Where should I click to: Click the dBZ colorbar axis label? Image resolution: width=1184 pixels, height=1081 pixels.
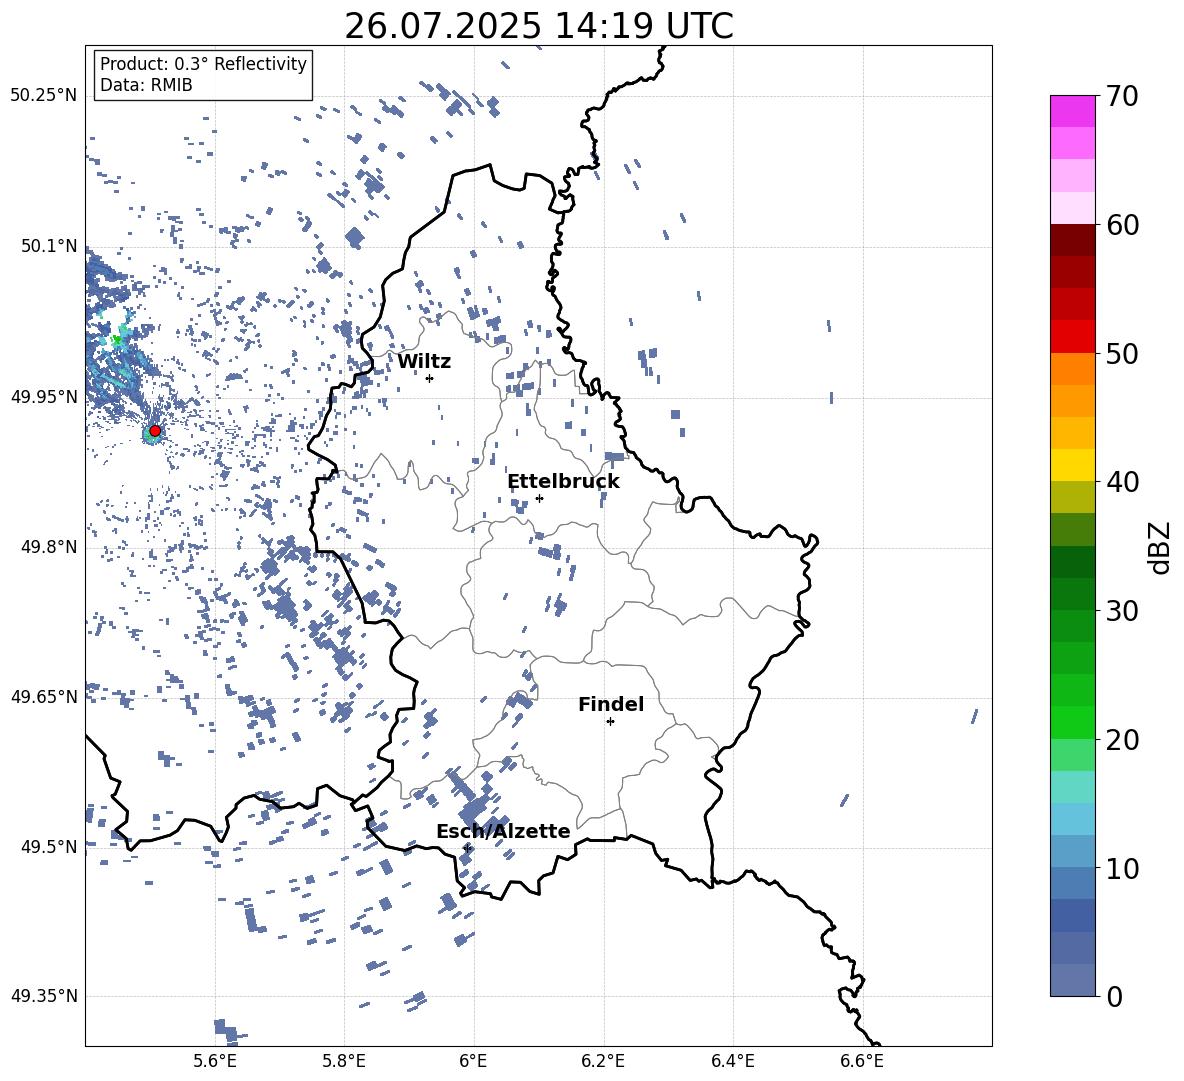tap(1161, 547)
